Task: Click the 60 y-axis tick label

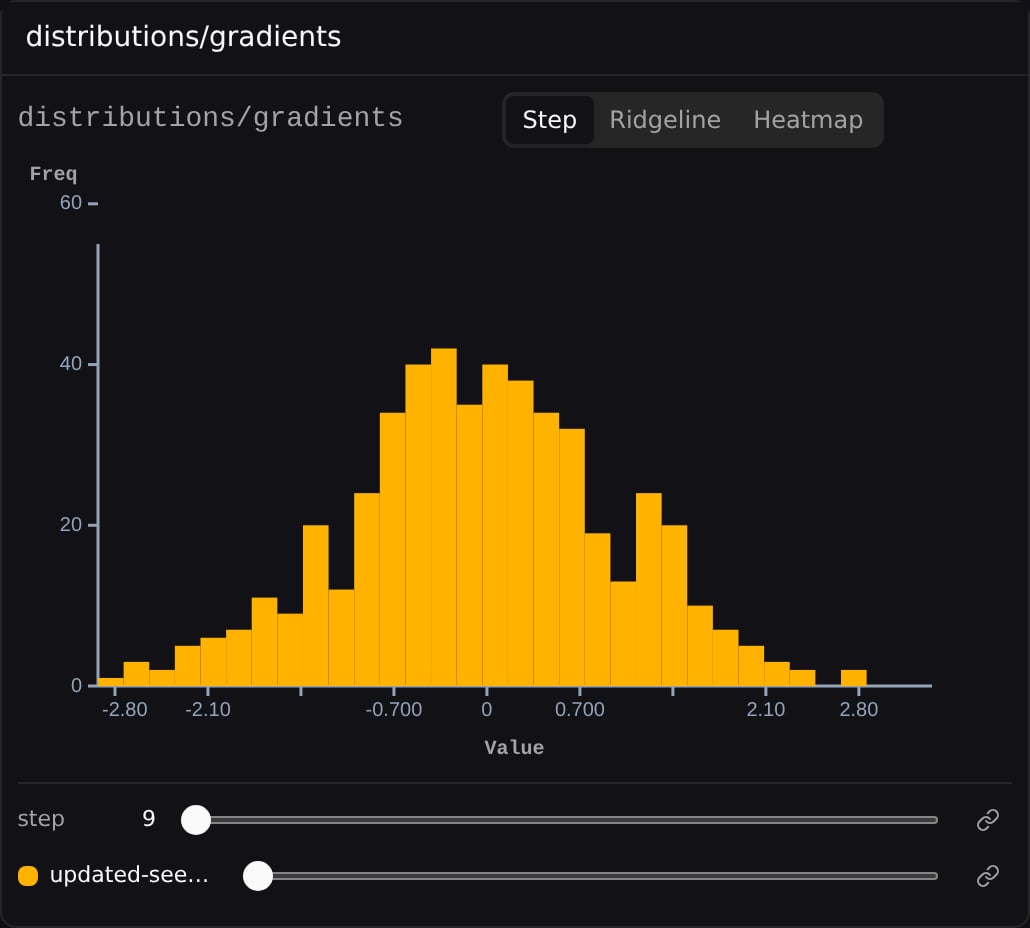Action: [x=70, y=203]
